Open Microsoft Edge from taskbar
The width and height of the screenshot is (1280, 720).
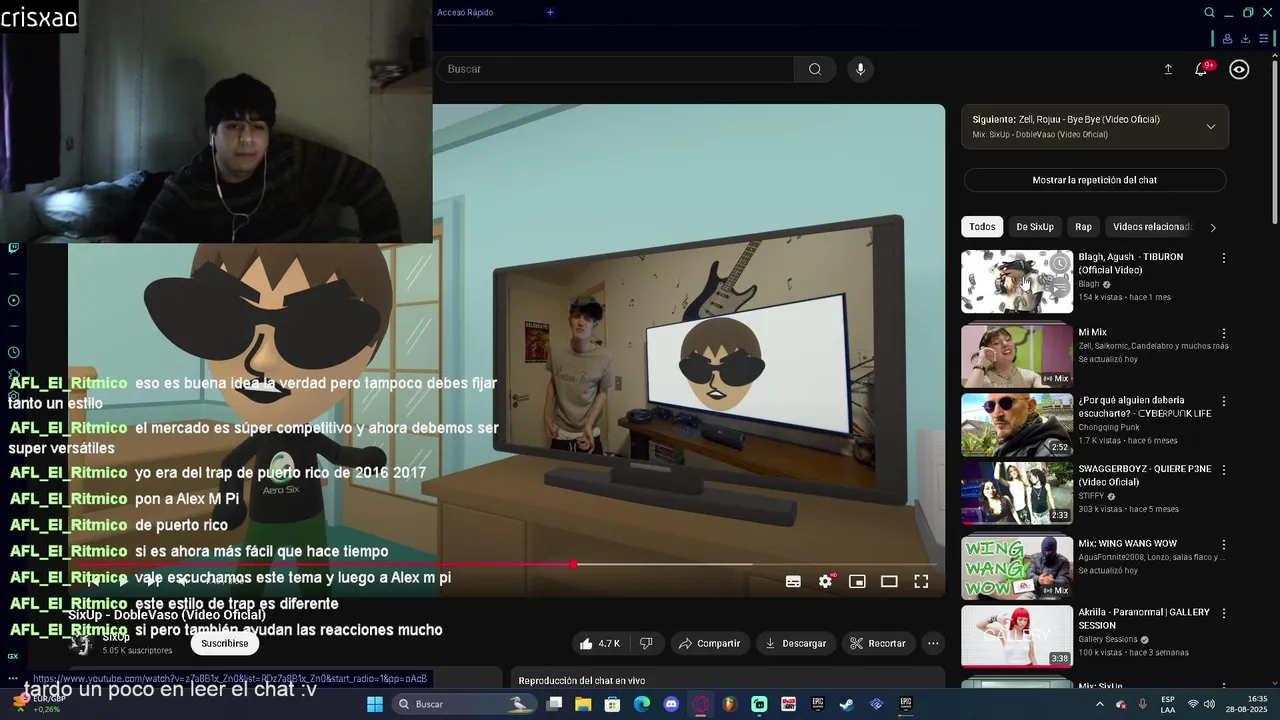tap(642, 704)
